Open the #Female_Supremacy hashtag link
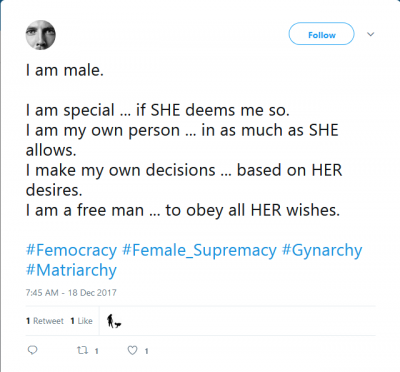 click(x=199, y=250)
